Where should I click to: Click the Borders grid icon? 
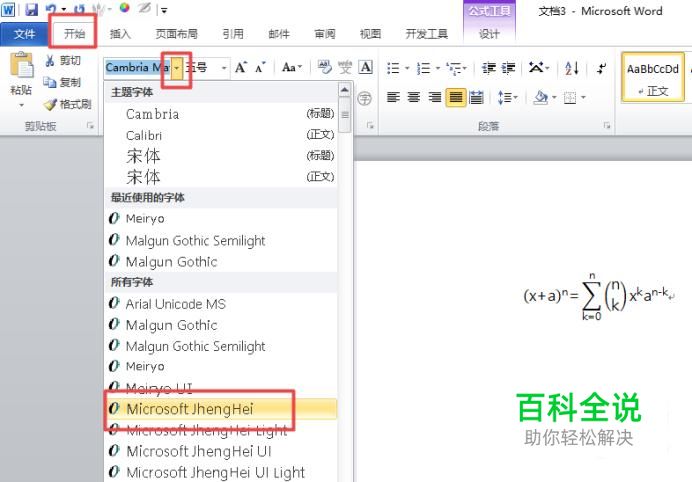point(570,98)
